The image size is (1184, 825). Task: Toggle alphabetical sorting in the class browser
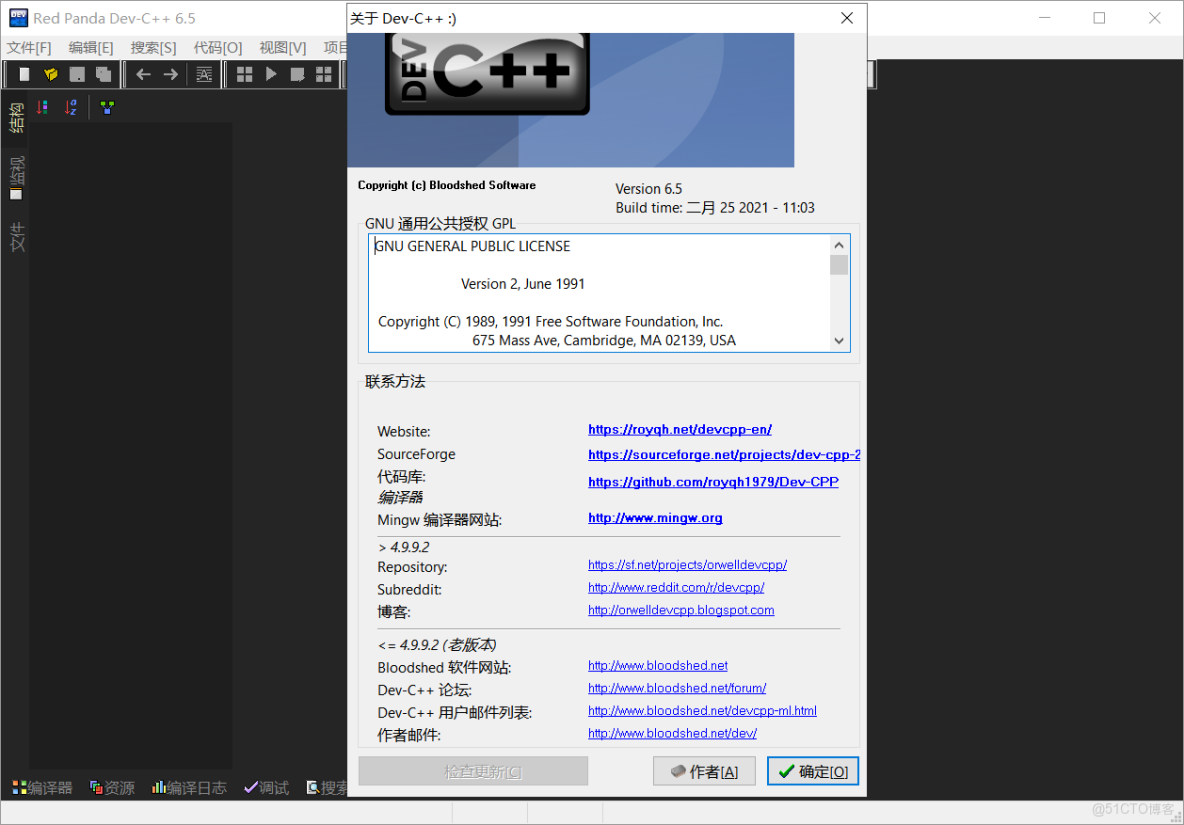(x=70, y=106)
